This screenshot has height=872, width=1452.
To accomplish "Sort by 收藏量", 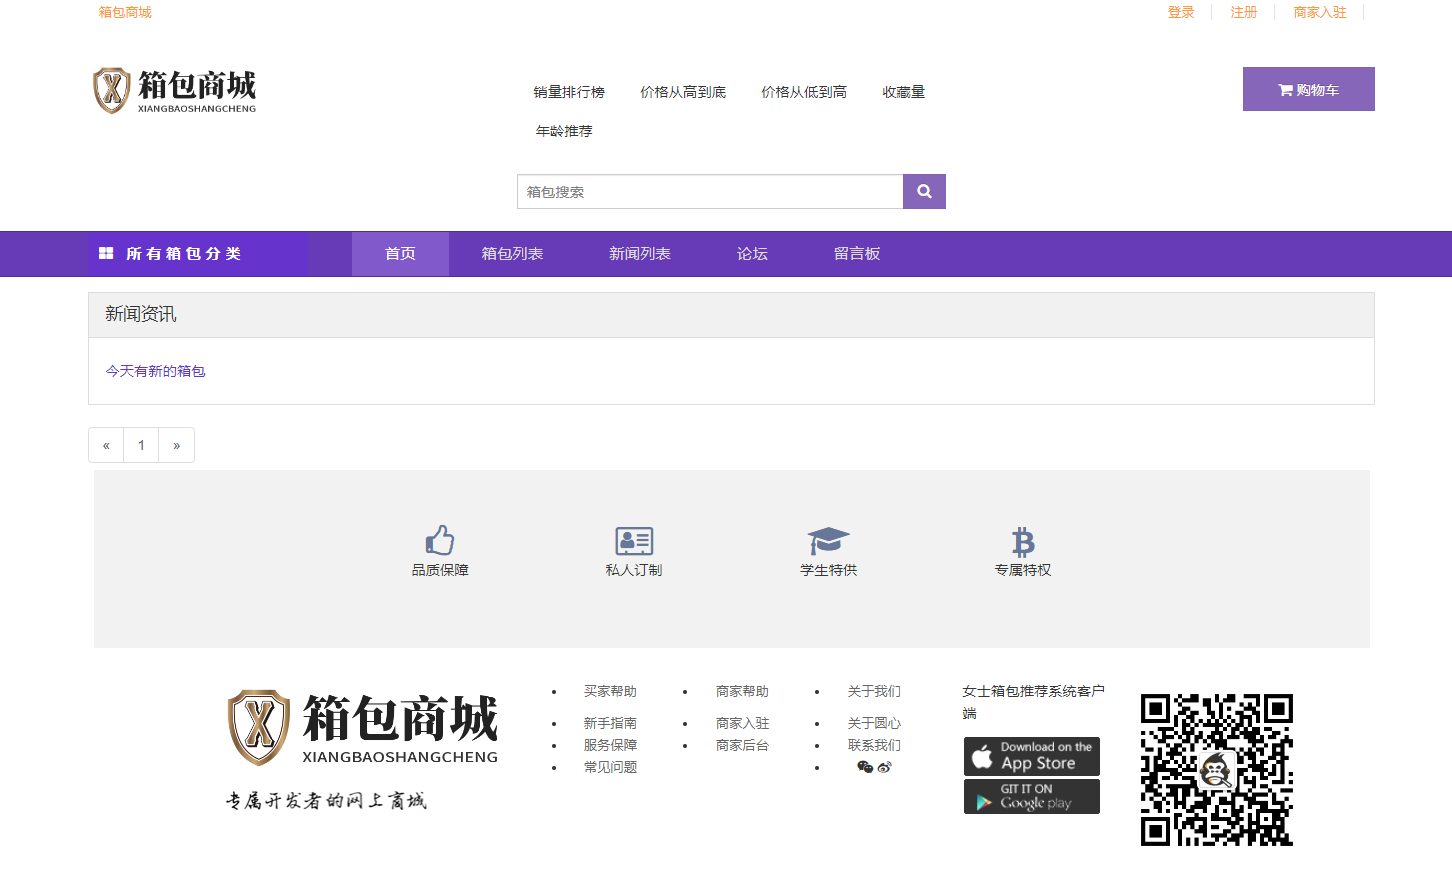I will click(904, 92).
